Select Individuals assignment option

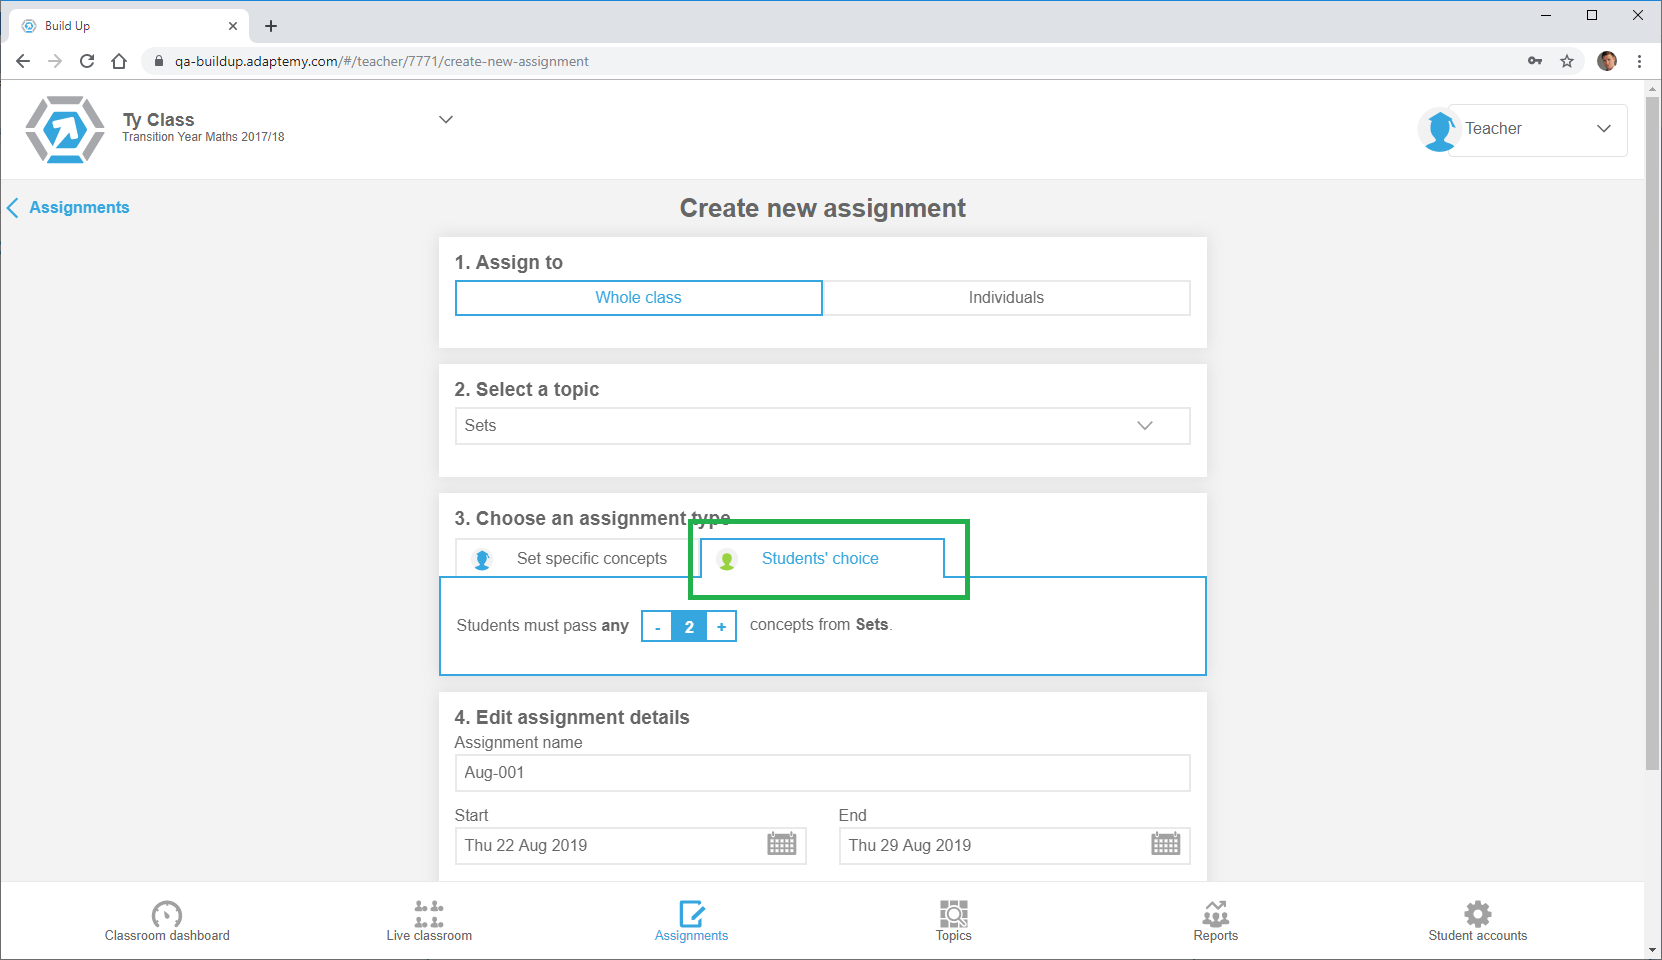pyautogui.click(x=1006, y=298)
